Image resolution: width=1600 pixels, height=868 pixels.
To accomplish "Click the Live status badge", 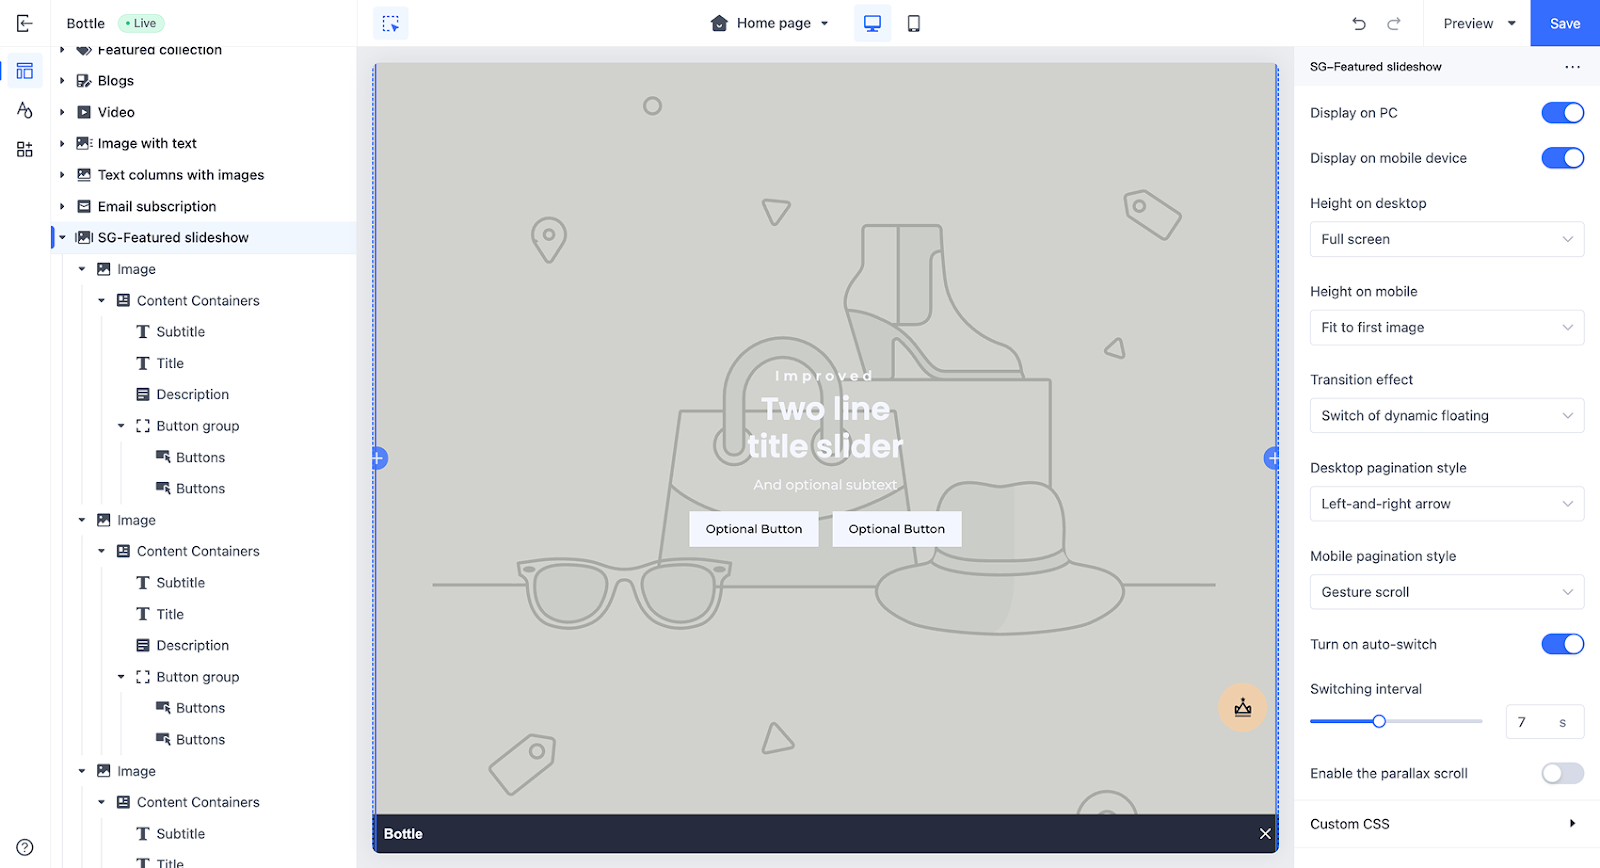I will coord(141,23).
